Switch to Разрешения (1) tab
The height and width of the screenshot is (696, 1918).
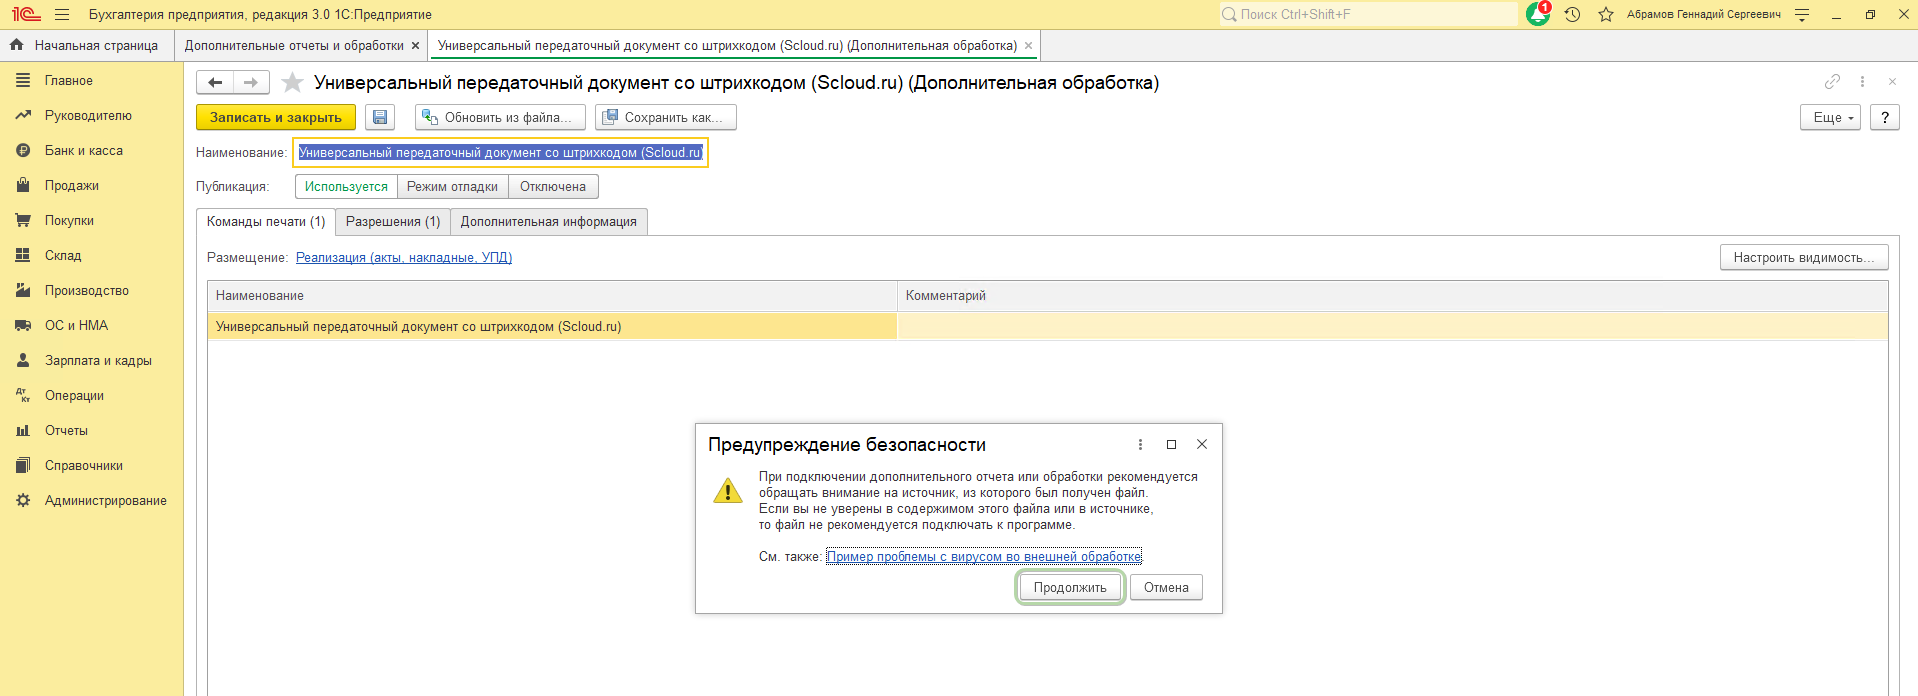tap(393, 222)
